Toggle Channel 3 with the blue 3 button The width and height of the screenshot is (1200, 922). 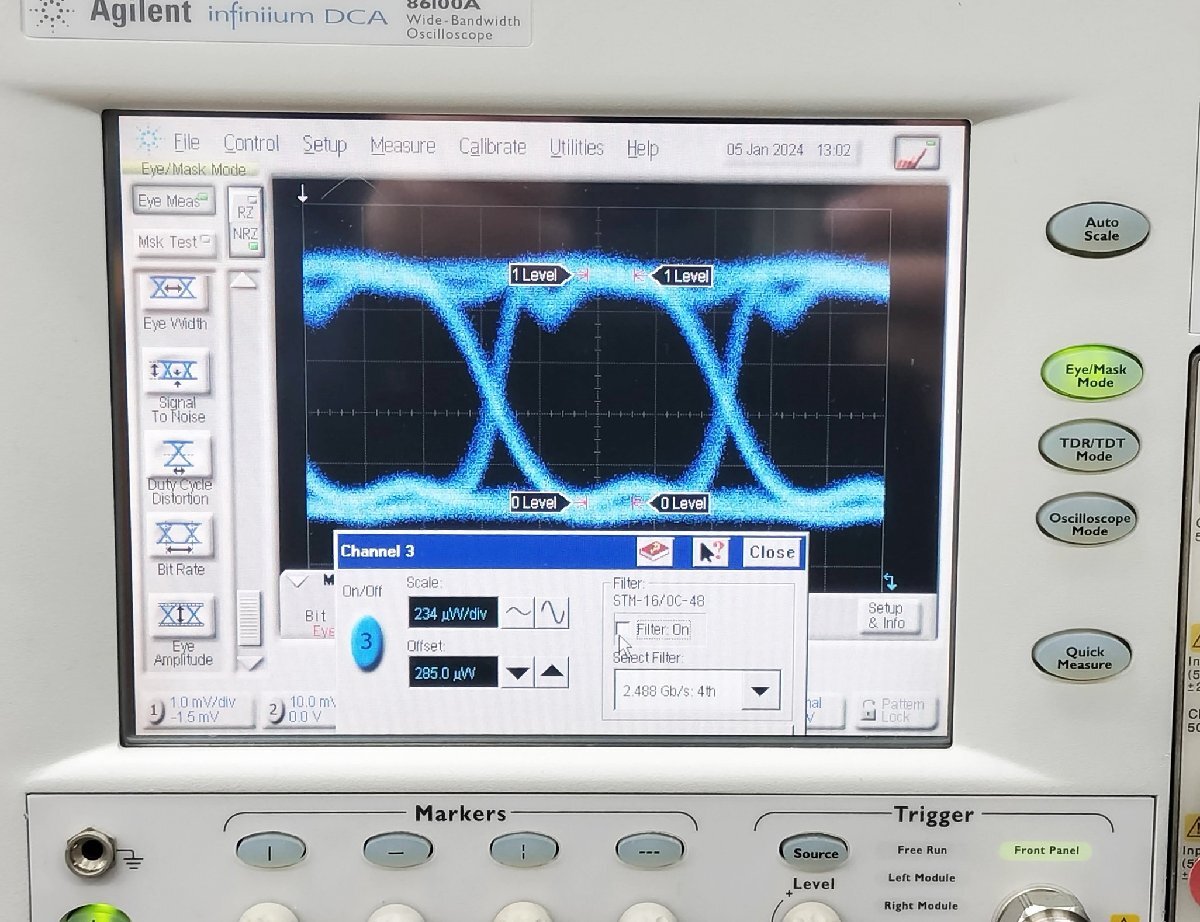tap(365, 641)
